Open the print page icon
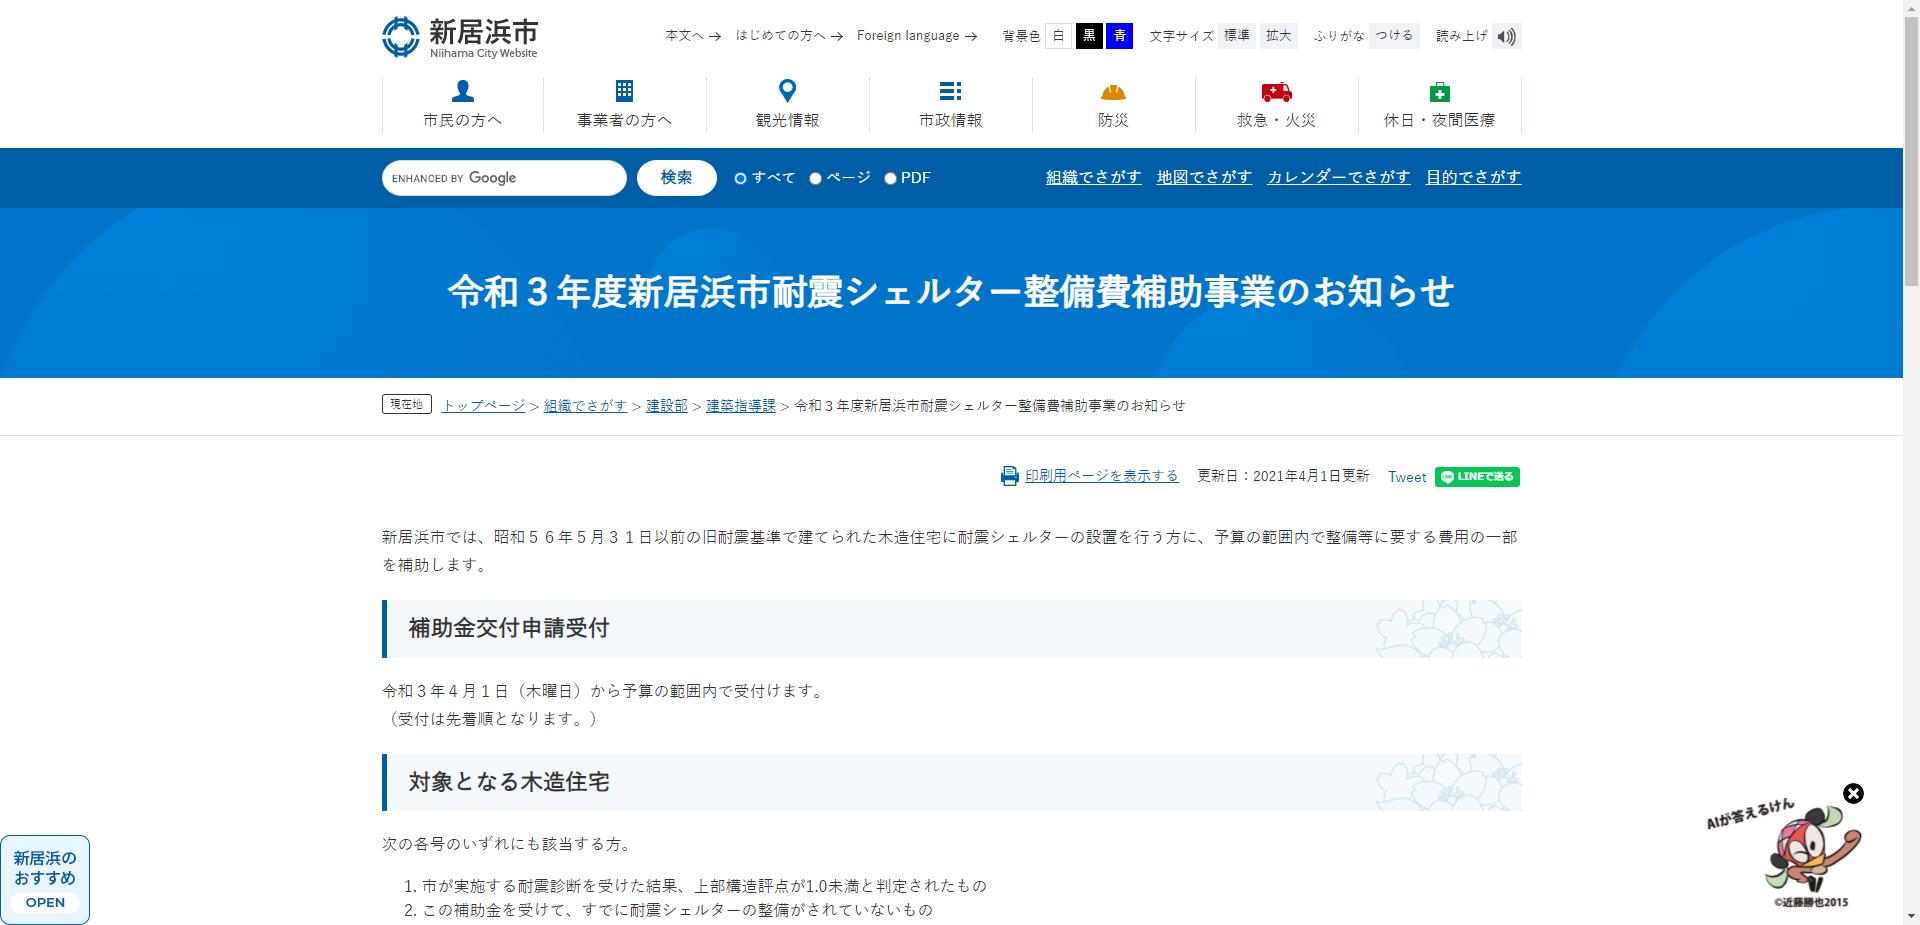Viewport: 1920px width, 925px height. point(1009,476)
